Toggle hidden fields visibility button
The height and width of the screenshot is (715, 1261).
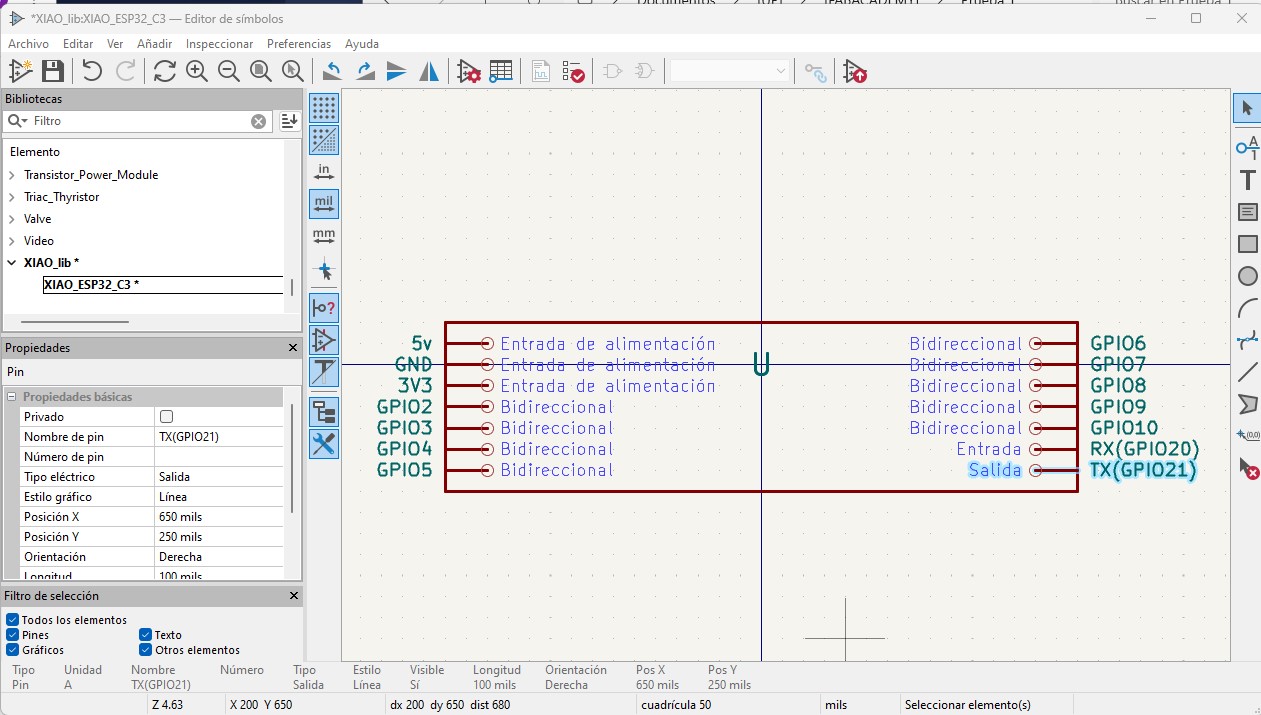point(324,372)
